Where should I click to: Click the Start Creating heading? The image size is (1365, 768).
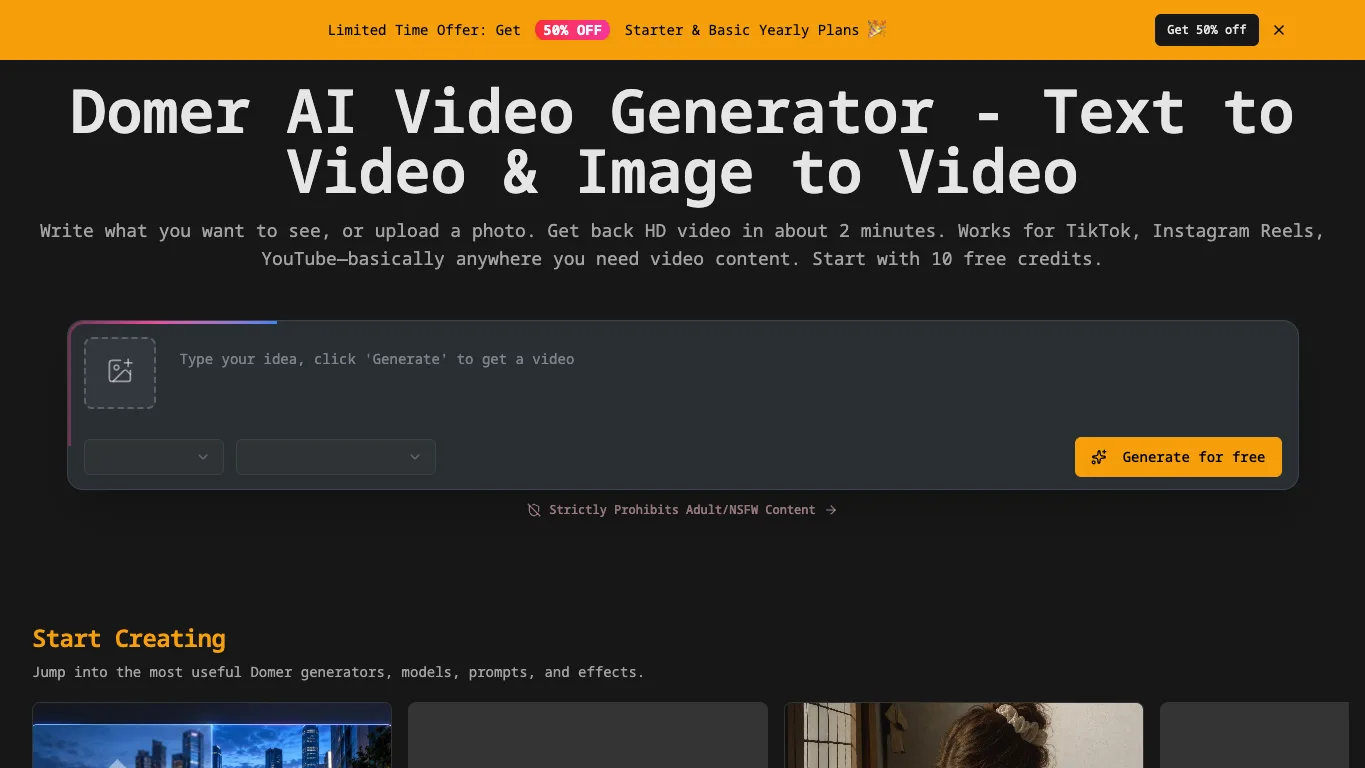(129, 638)
